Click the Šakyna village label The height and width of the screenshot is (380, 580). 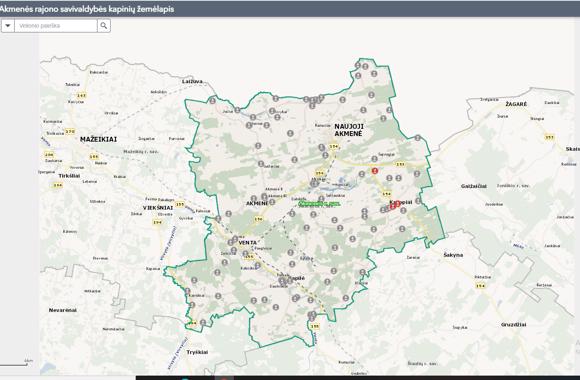tap(453, 255)
